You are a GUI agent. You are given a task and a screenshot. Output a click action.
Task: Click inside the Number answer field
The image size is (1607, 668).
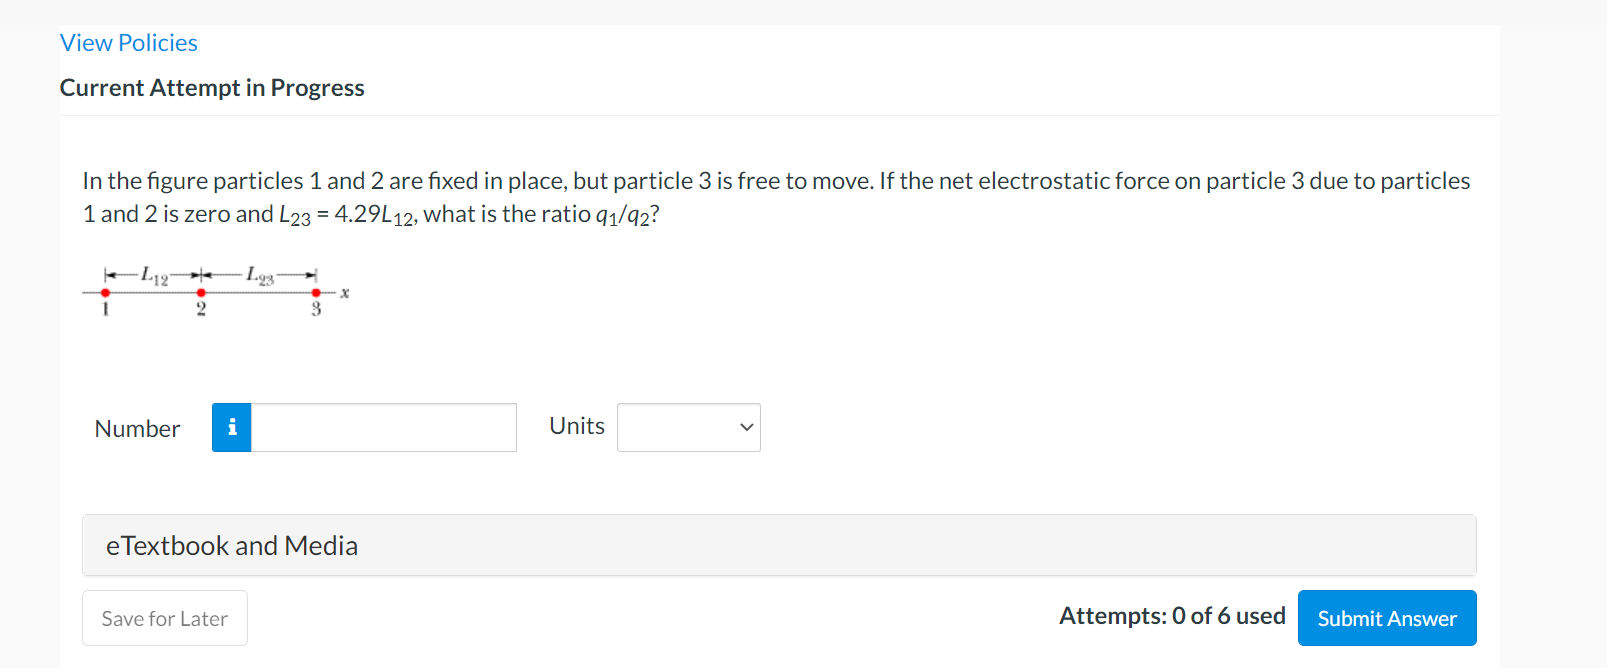383,427
